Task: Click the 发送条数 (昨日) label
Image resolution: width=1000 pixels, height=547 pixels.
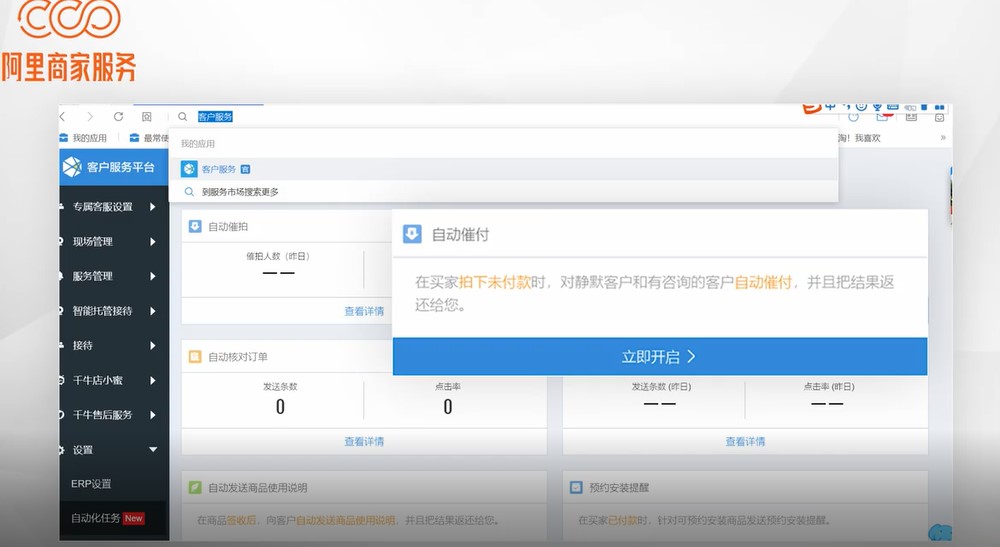Action: pyautogui.click(x=661, y=386)
